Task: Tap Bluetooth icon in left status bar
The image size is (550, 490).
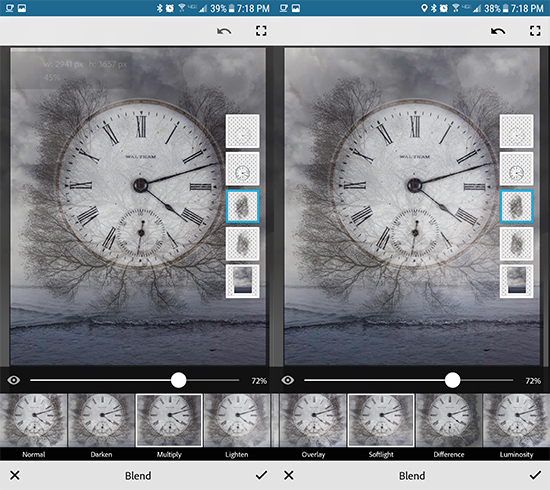Action: 160,8
